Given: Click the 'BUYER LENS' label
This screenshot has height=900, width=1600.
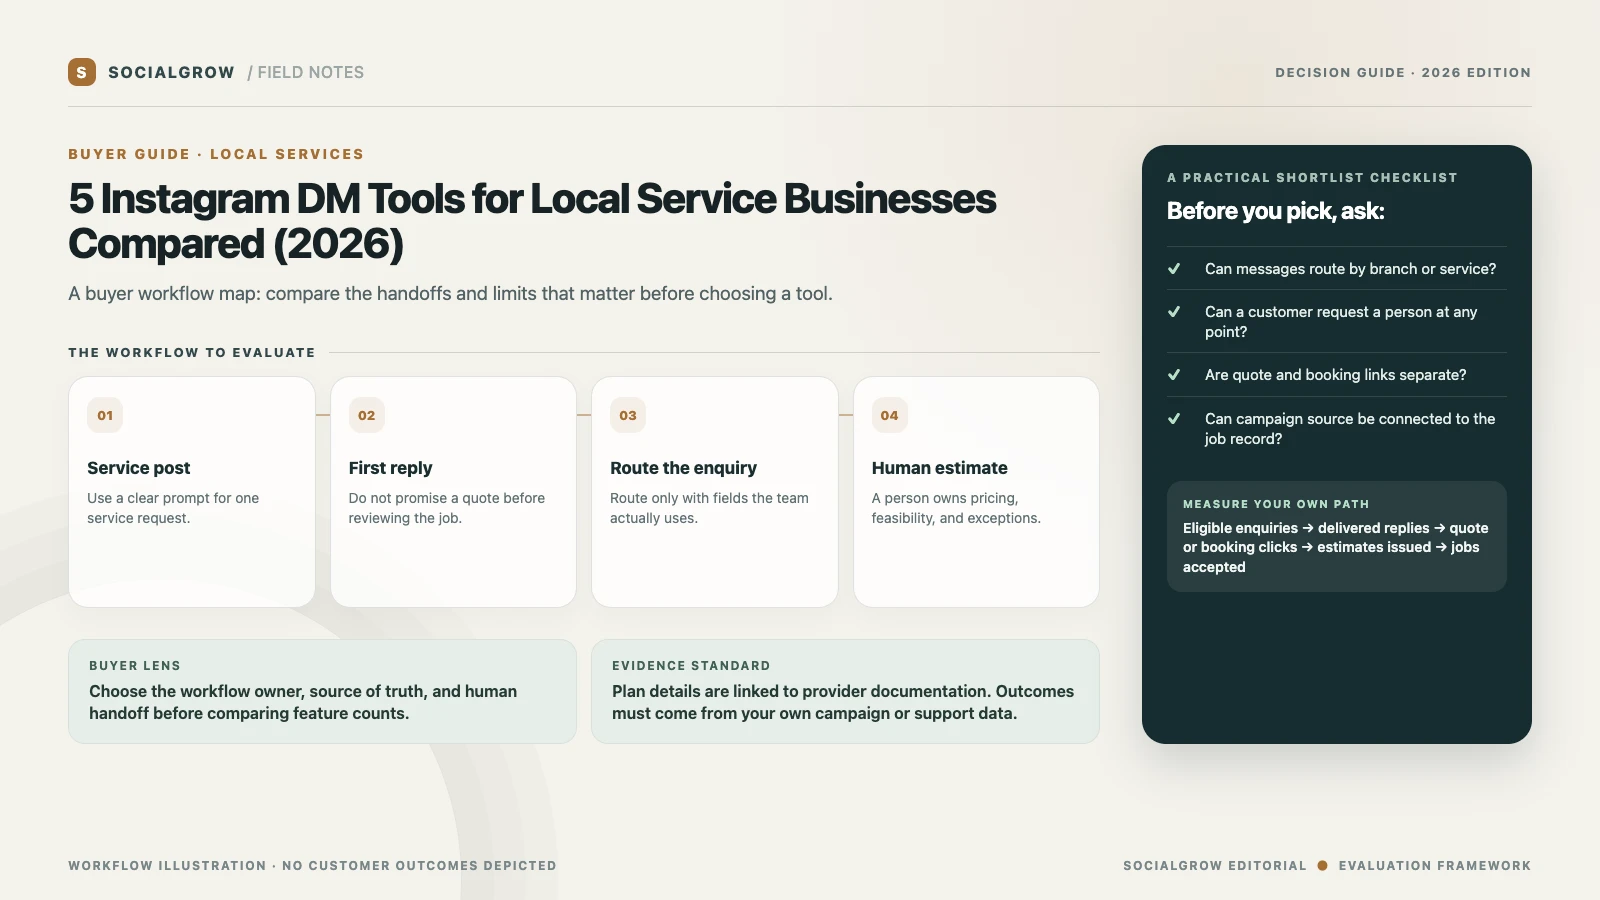Looking at the screenshot, I should [135, 666].
